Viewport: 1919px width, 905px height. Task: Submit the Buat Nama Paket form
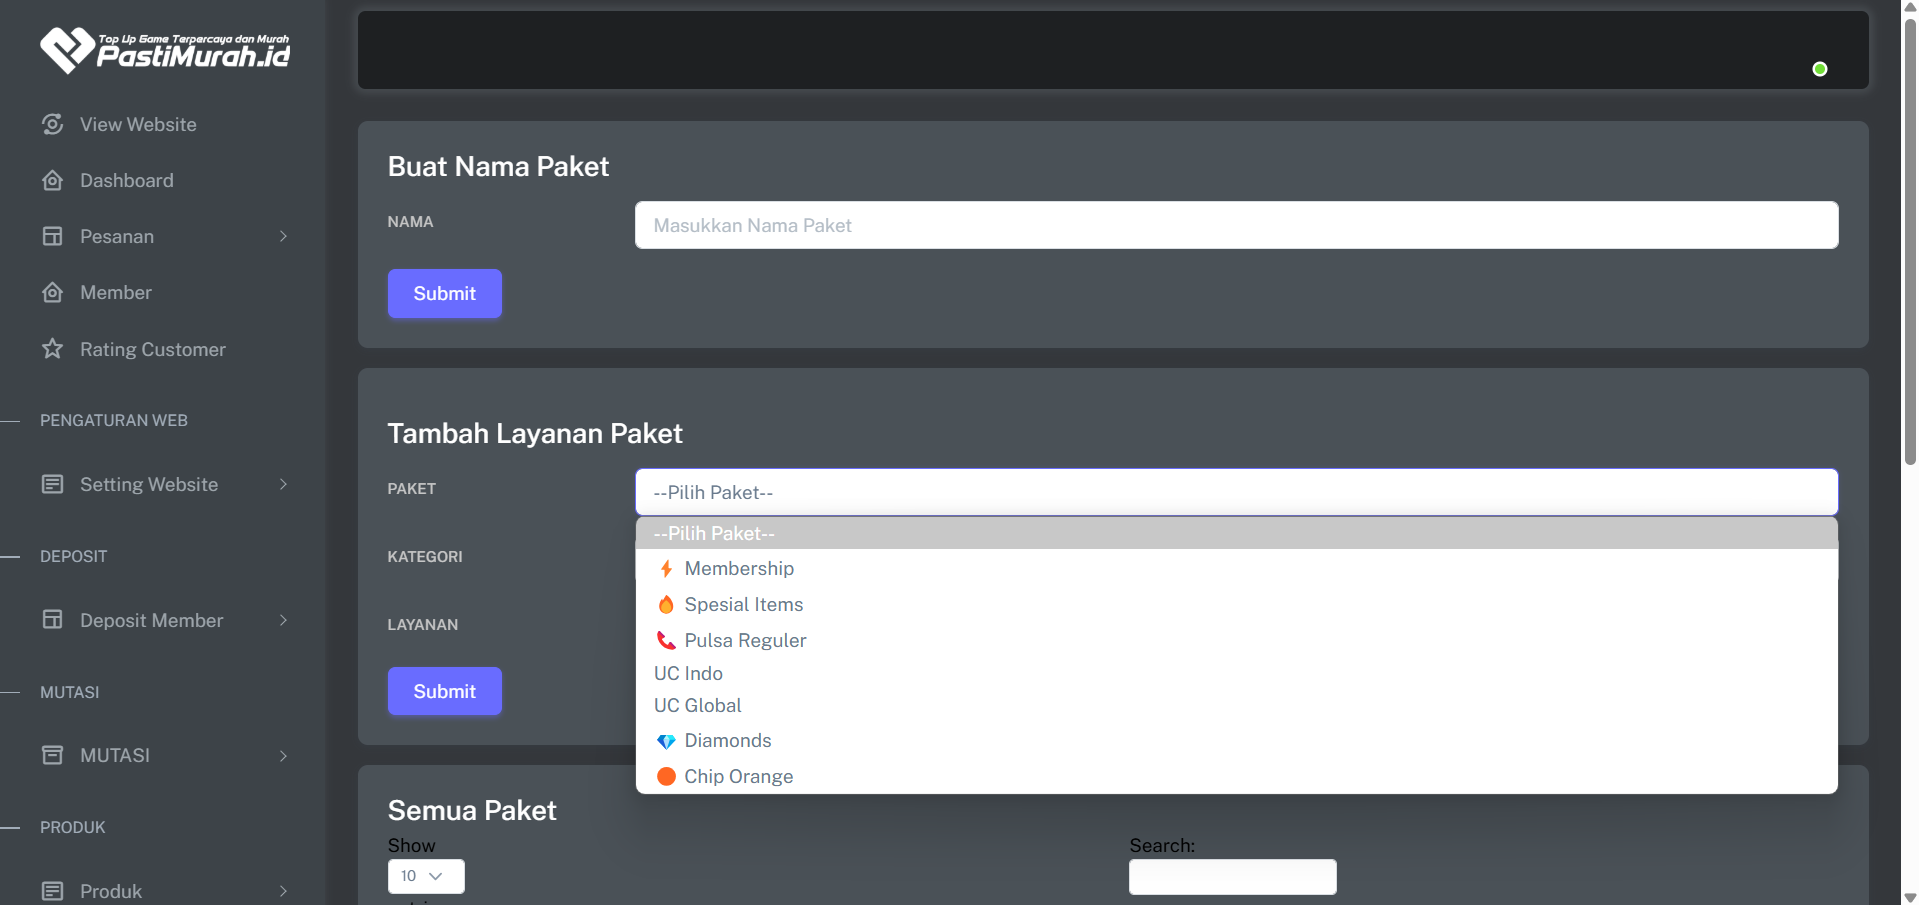tap(444, 294)
